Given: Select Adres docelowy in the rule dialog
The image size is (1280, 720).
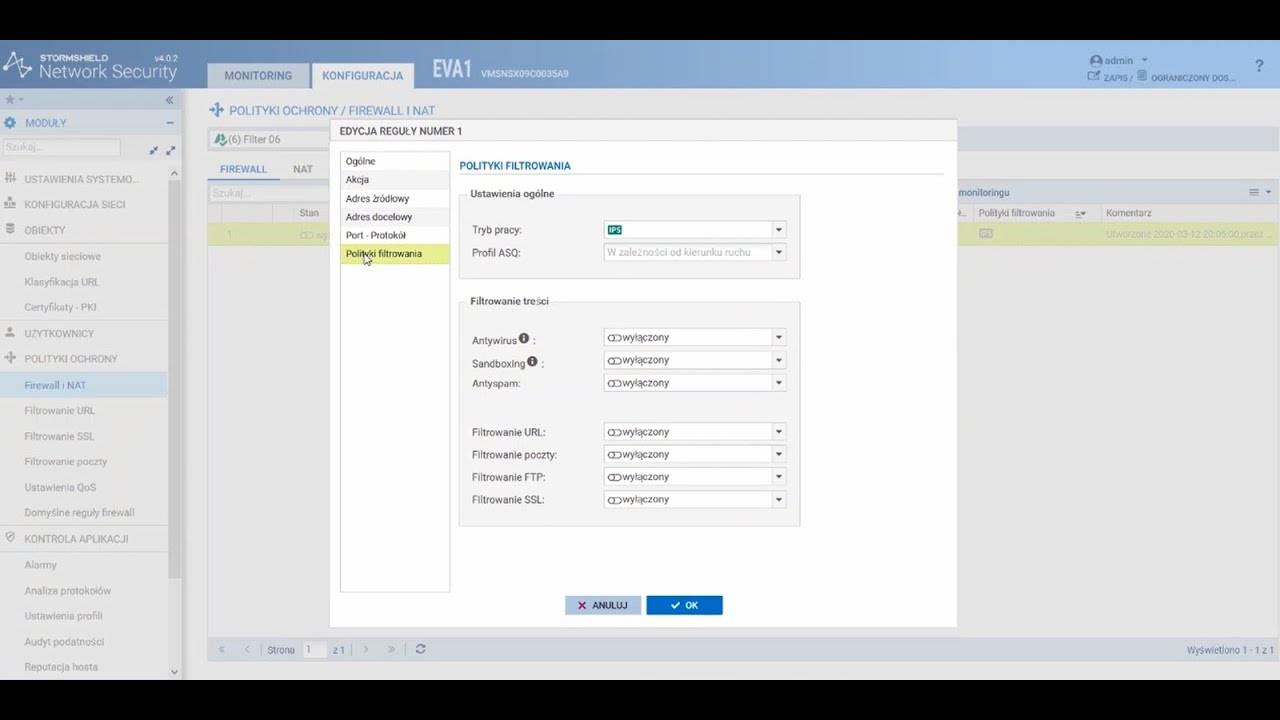Looking at the screenshot, I should tap(395, 217).
